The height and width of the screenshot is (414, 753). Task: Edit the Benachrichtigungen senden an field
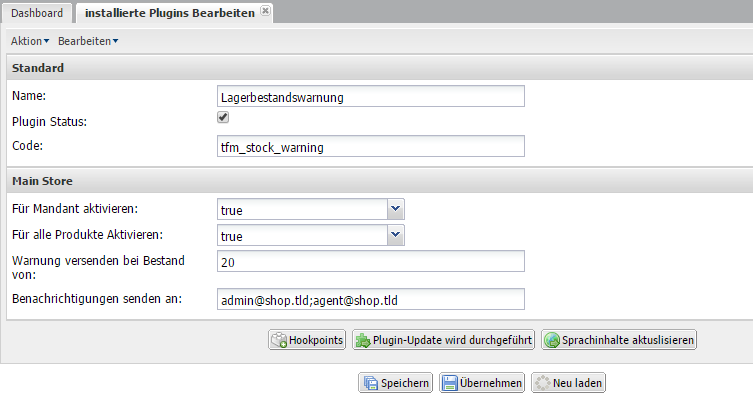click(x=370, y=300)
